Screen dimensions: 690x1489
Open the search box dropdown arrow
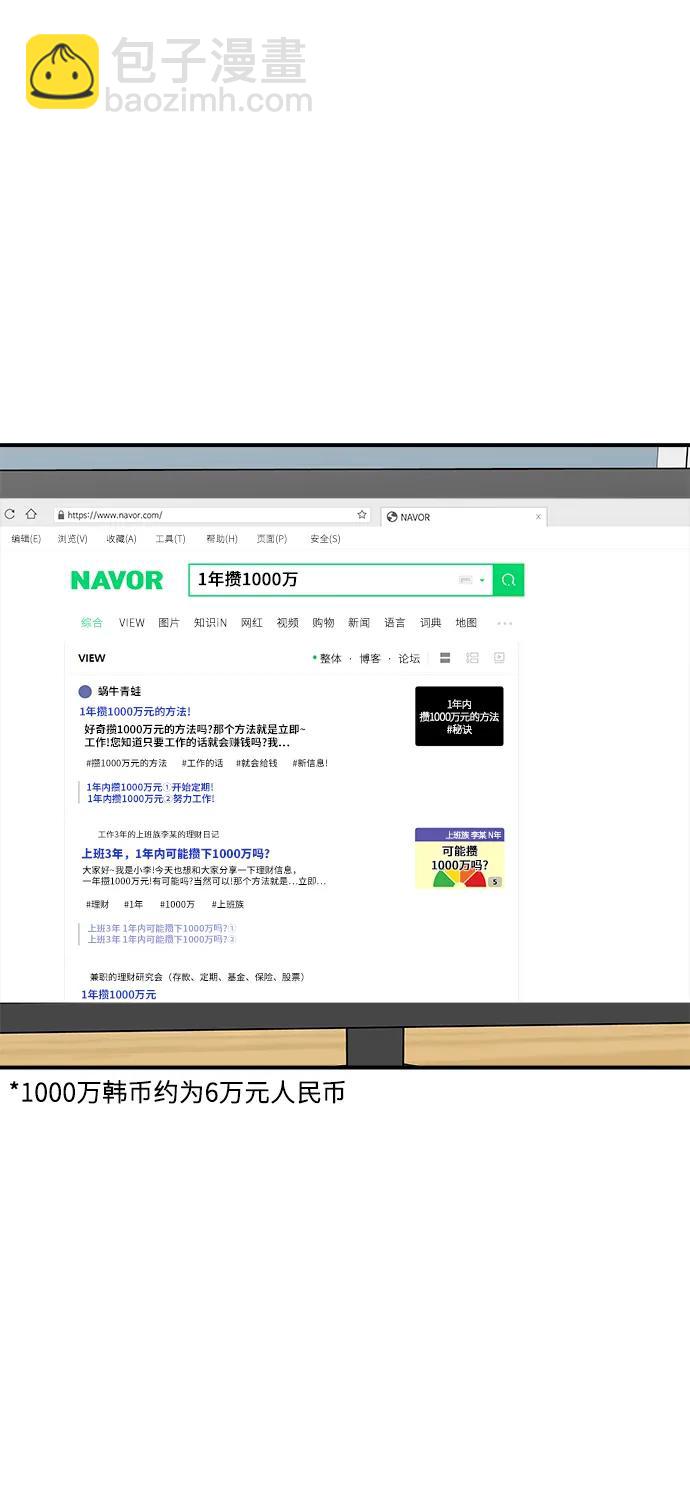click(482, 580)
